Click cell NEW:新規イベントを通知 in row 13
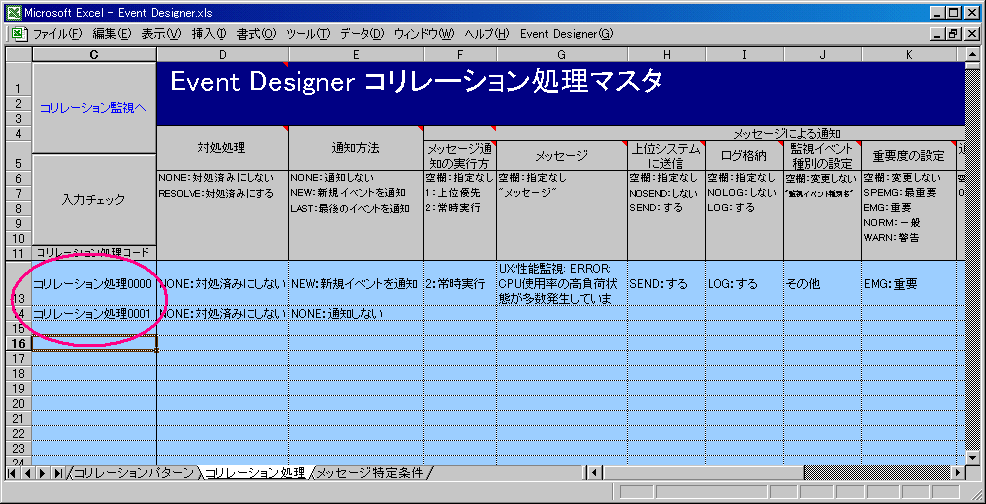The width and height of the screenshot is (986, 504). (x=356, y=283)
